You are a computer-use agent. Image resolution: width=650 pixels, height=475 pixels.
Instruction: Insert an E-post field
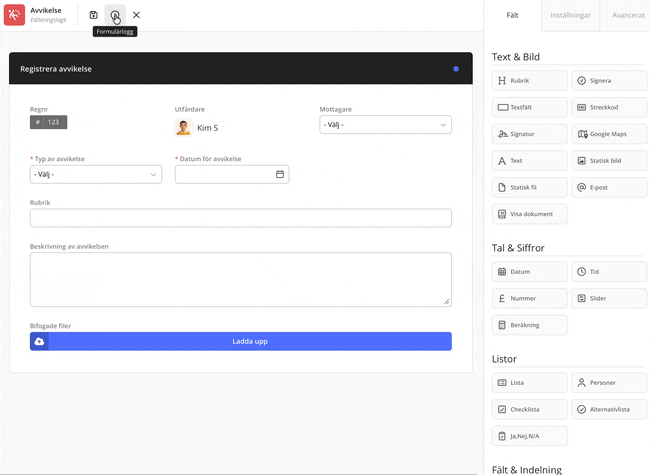point(610,187)
